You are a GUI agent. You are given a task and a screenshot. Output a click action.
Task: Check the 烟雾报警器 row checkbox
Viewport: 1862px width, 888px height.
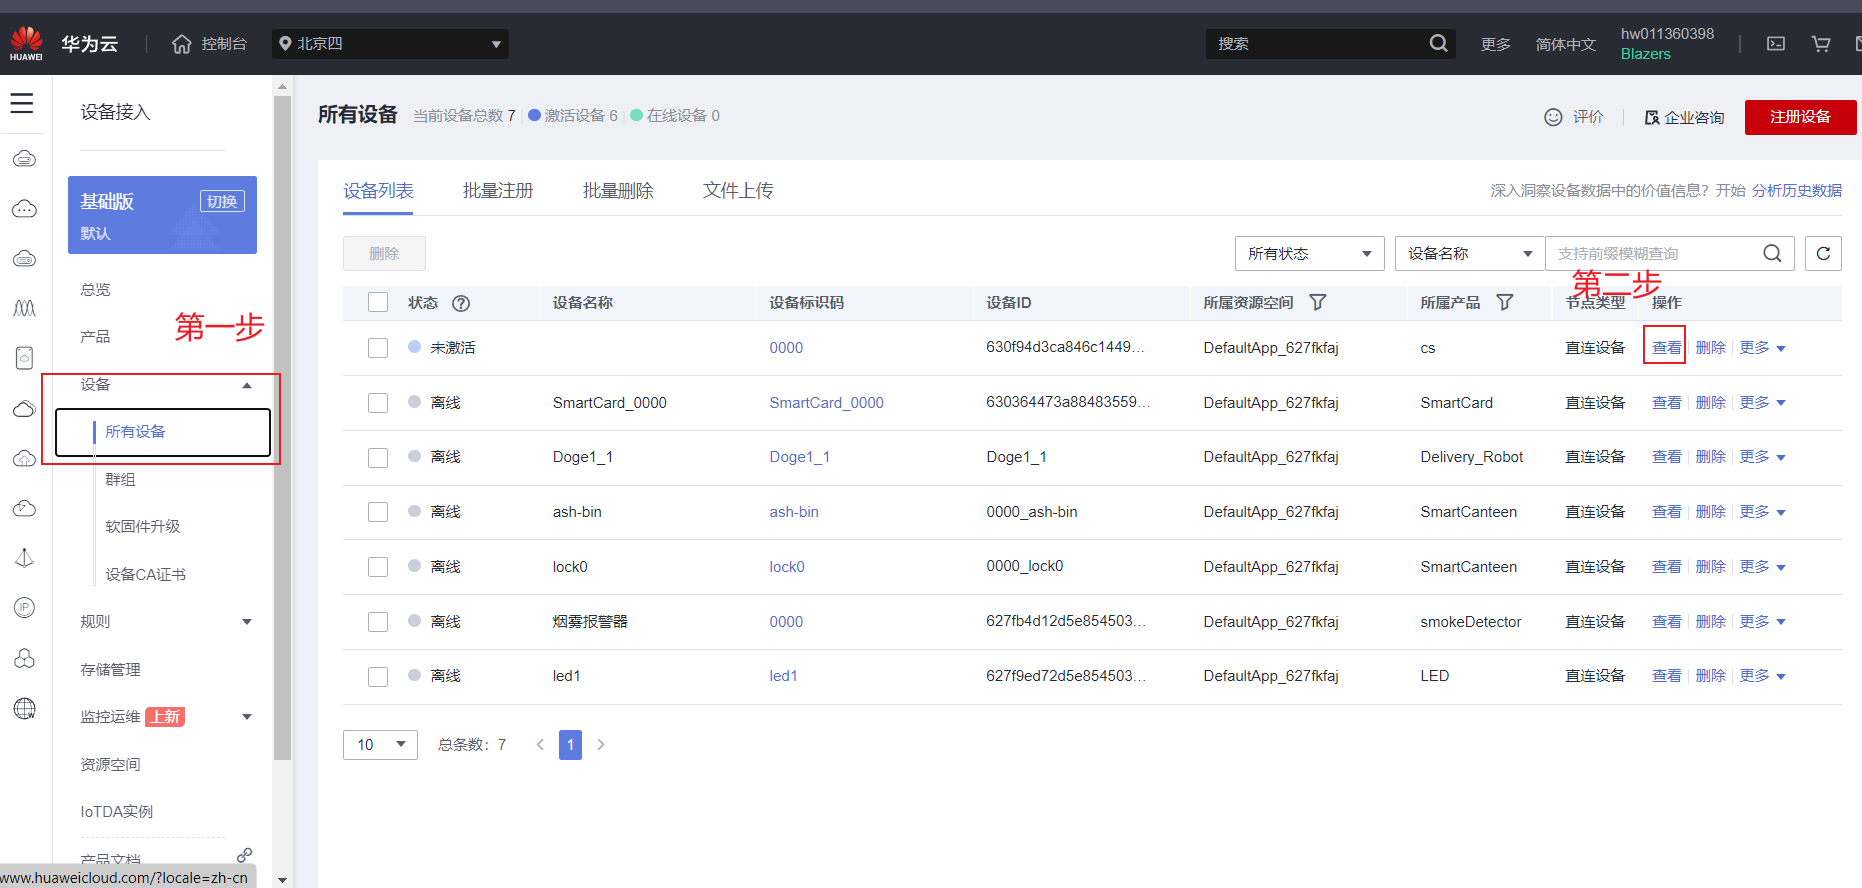pos(378,622)
